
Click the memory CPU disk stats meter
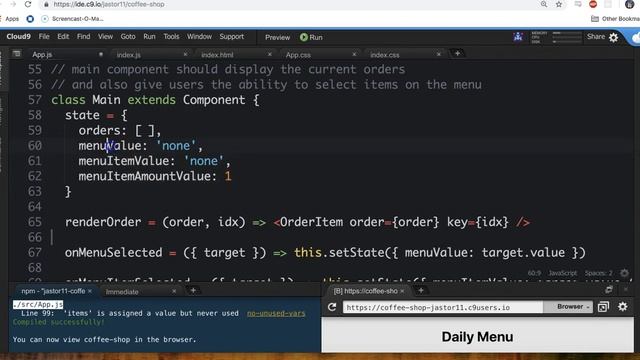coord(556,37)
